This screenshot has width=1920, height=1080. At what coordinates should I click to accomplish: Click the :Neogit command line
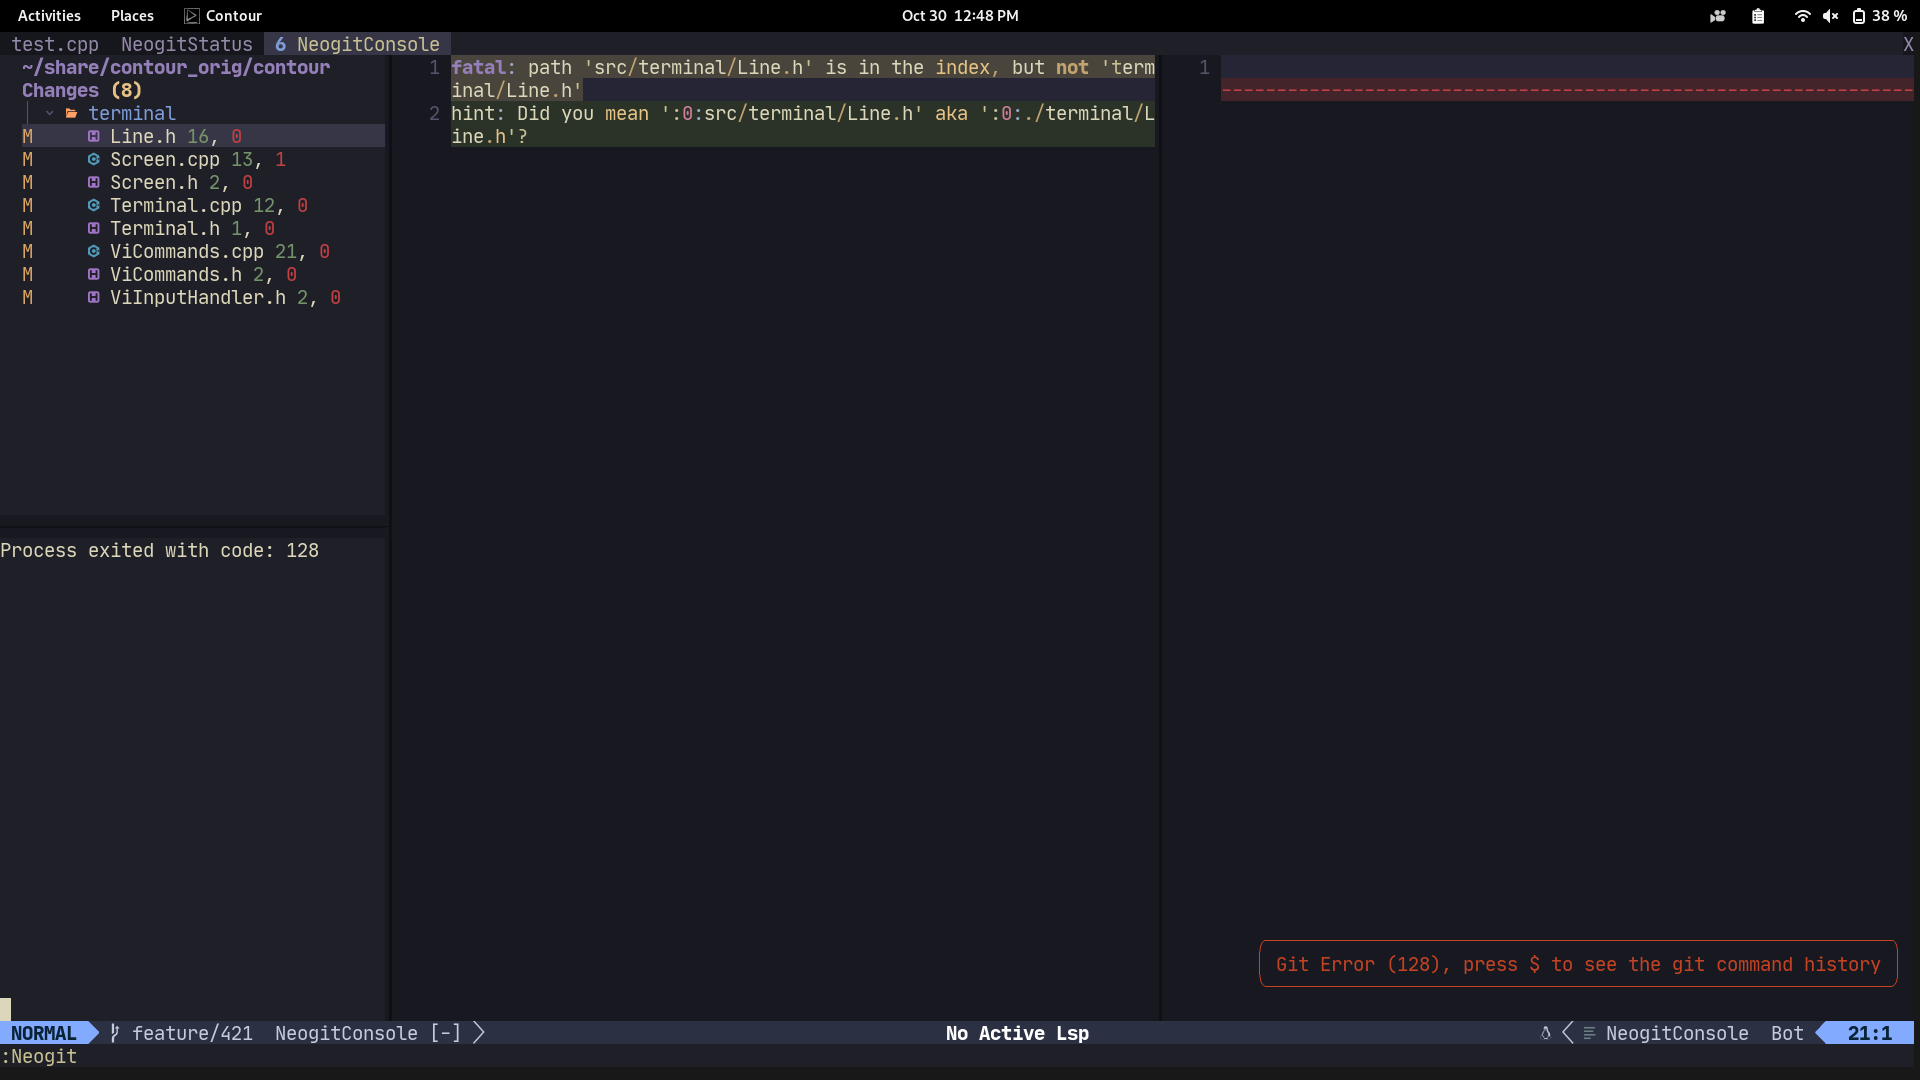tap(39, 1057)
